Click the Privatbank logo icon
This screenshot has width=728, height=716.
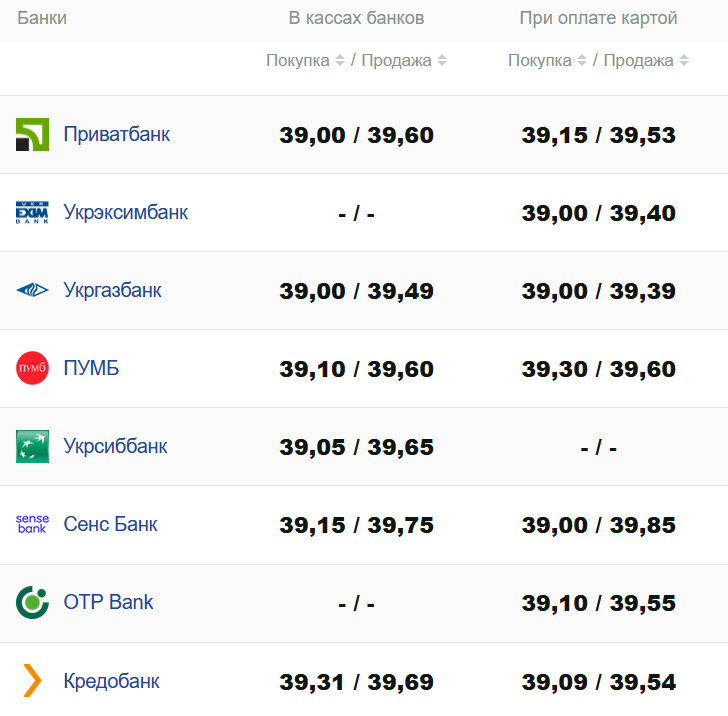(x=32, y=134)
